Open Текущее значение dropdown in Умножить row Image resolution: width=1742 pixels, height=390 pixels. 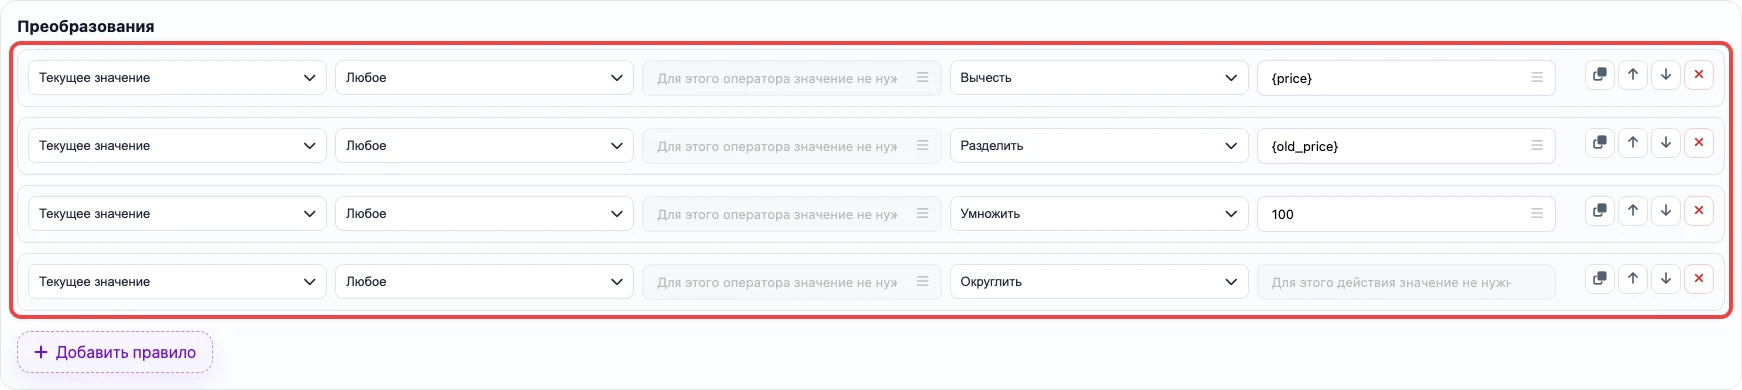click(x=177, y=214)
